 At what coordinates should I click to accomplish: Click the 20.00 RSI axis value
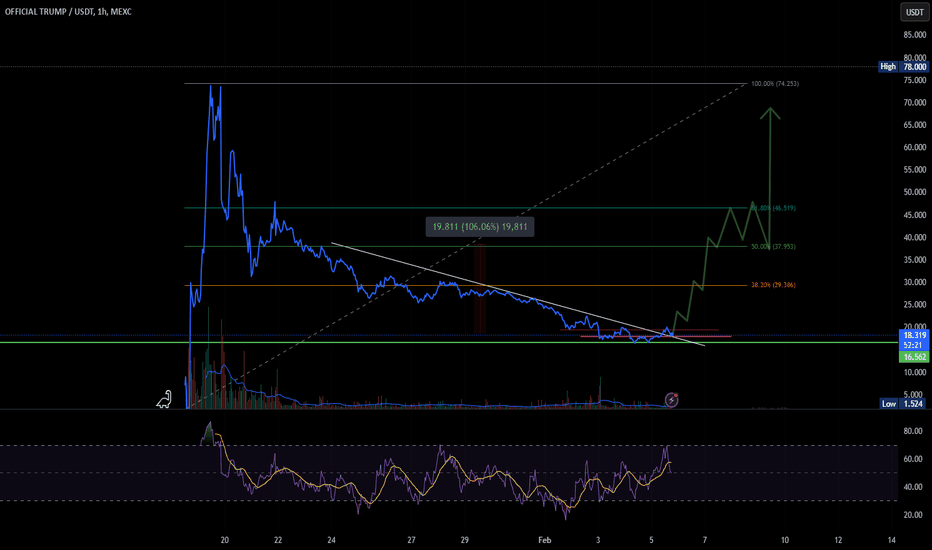(913, 515)
